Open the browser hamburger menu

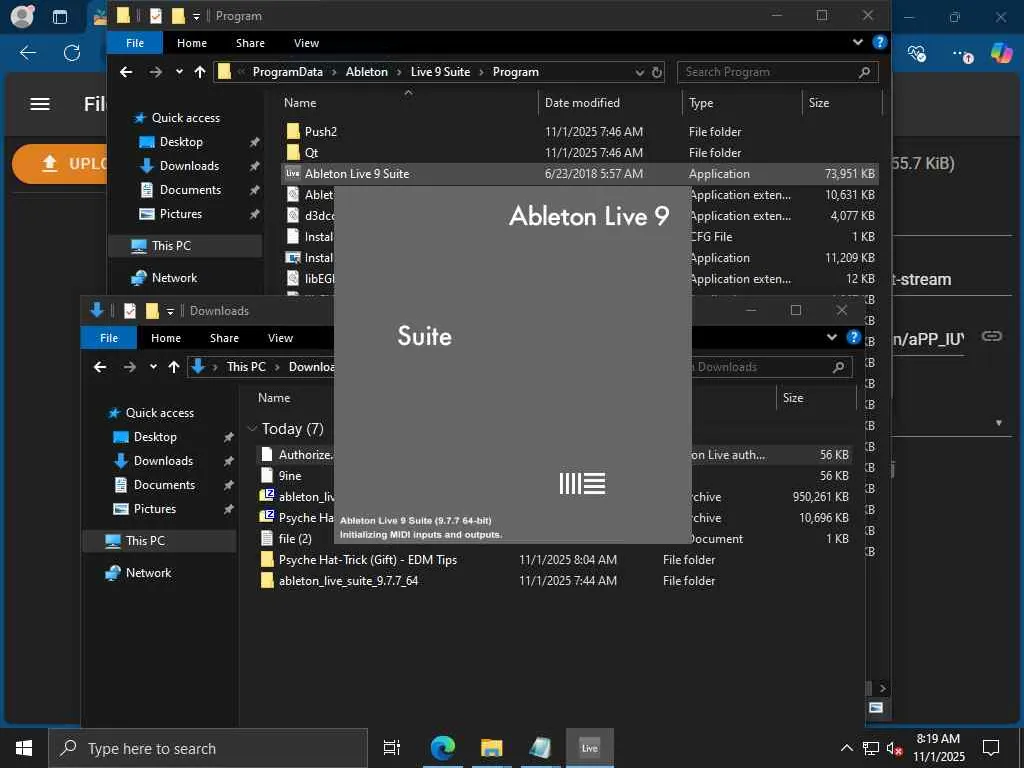(40, 104)
